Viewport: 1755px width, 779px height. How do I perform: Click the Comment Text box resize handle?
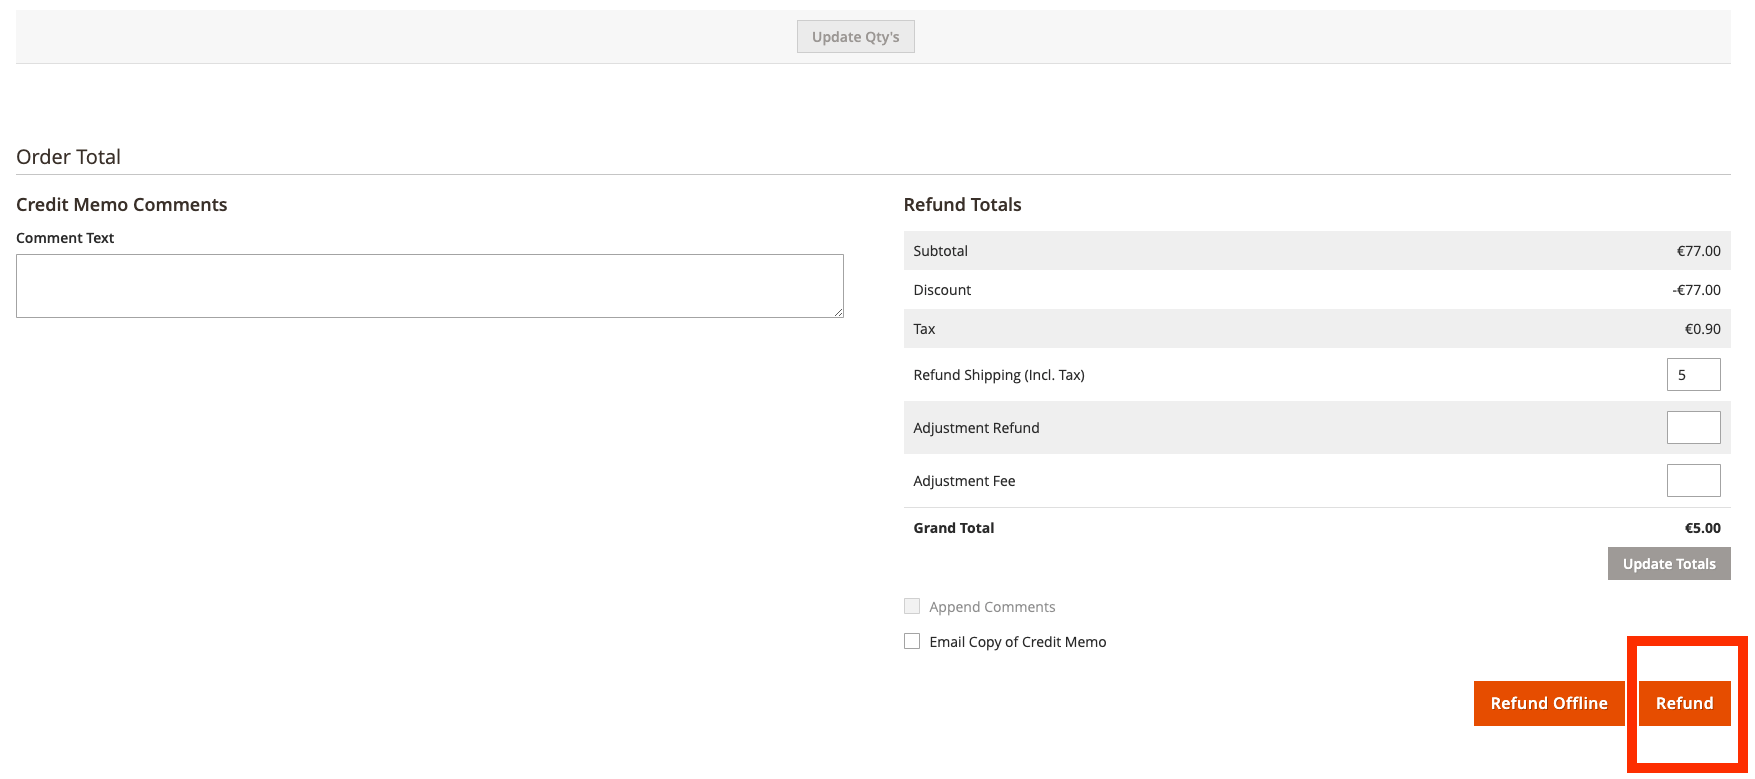[x=838, y=312]
